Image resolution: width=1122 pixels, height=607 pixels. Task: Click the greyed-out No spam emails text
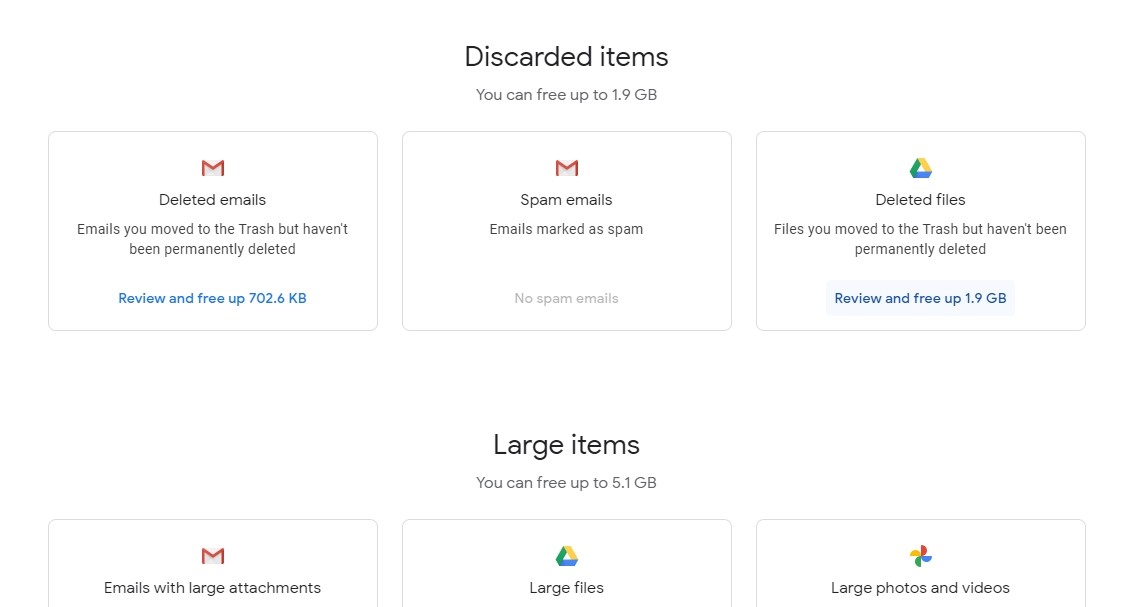567,298
